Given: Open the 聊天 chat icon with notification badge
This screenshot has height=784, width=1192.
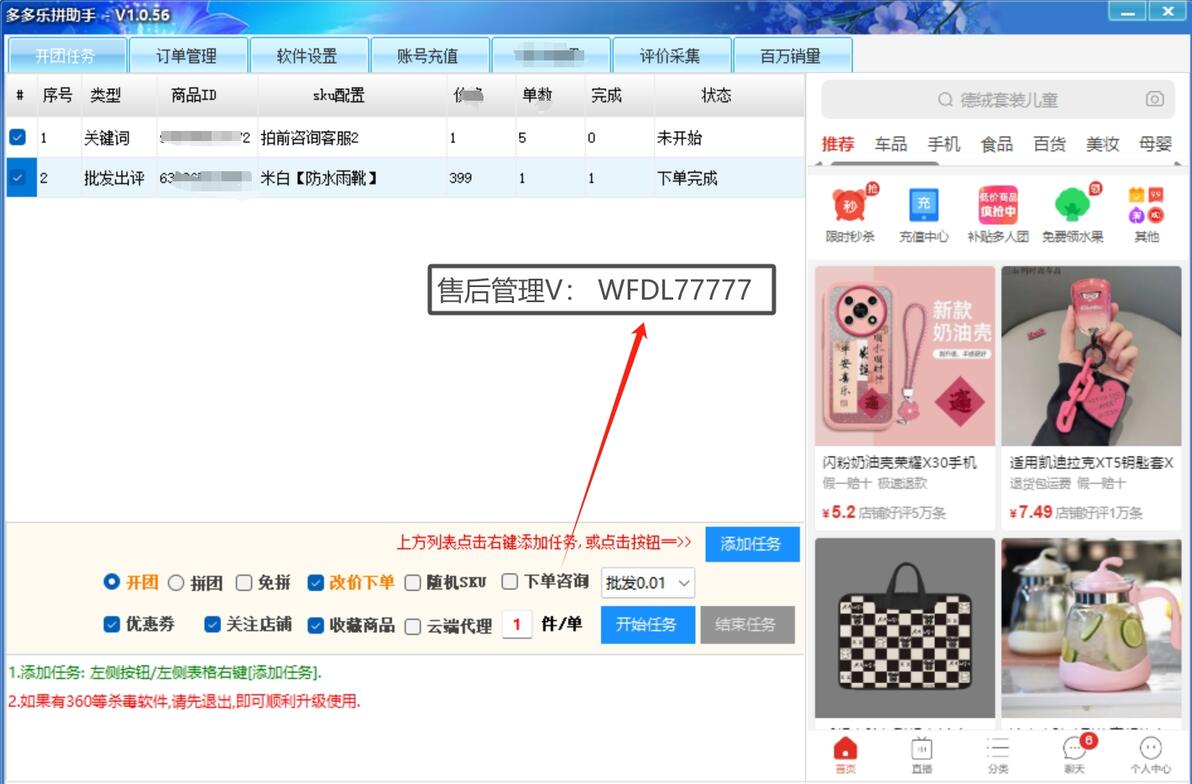Looking at the screenshot, I should point(1074,750).
